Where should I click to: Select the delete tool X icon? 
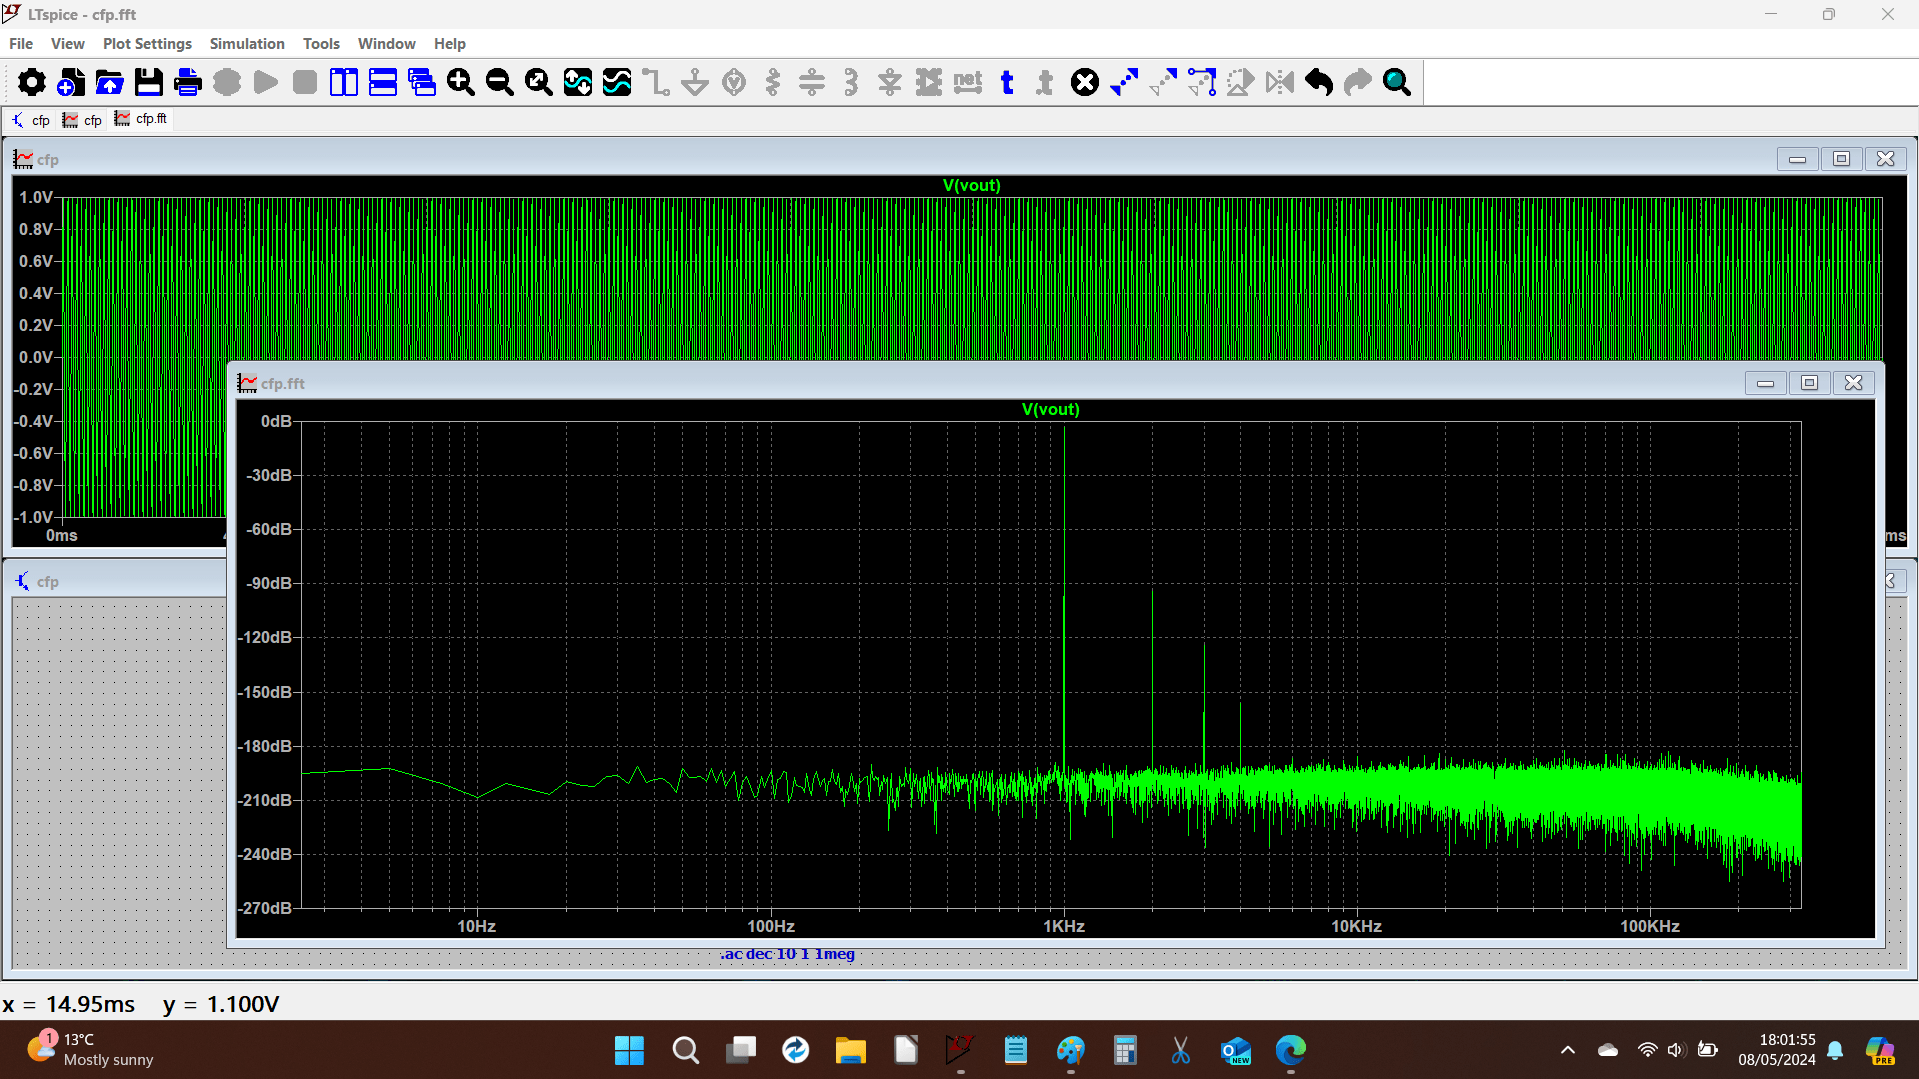pyautogui.click(x=1085, y=82)
